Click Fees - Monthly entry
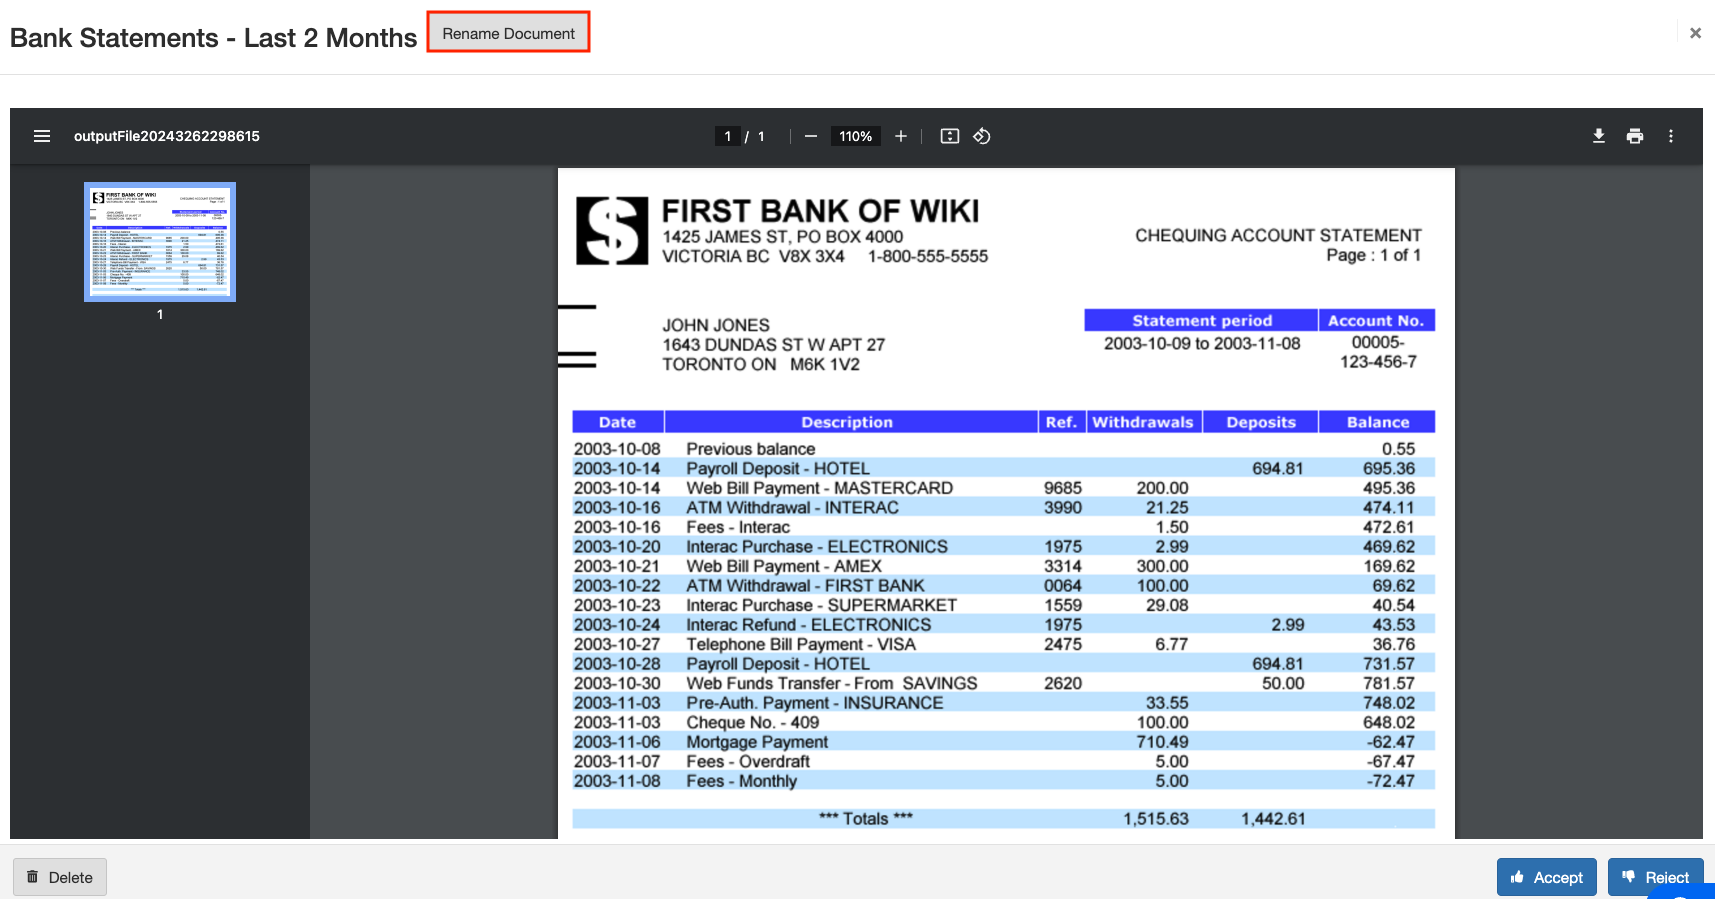 tap(742, 780)
